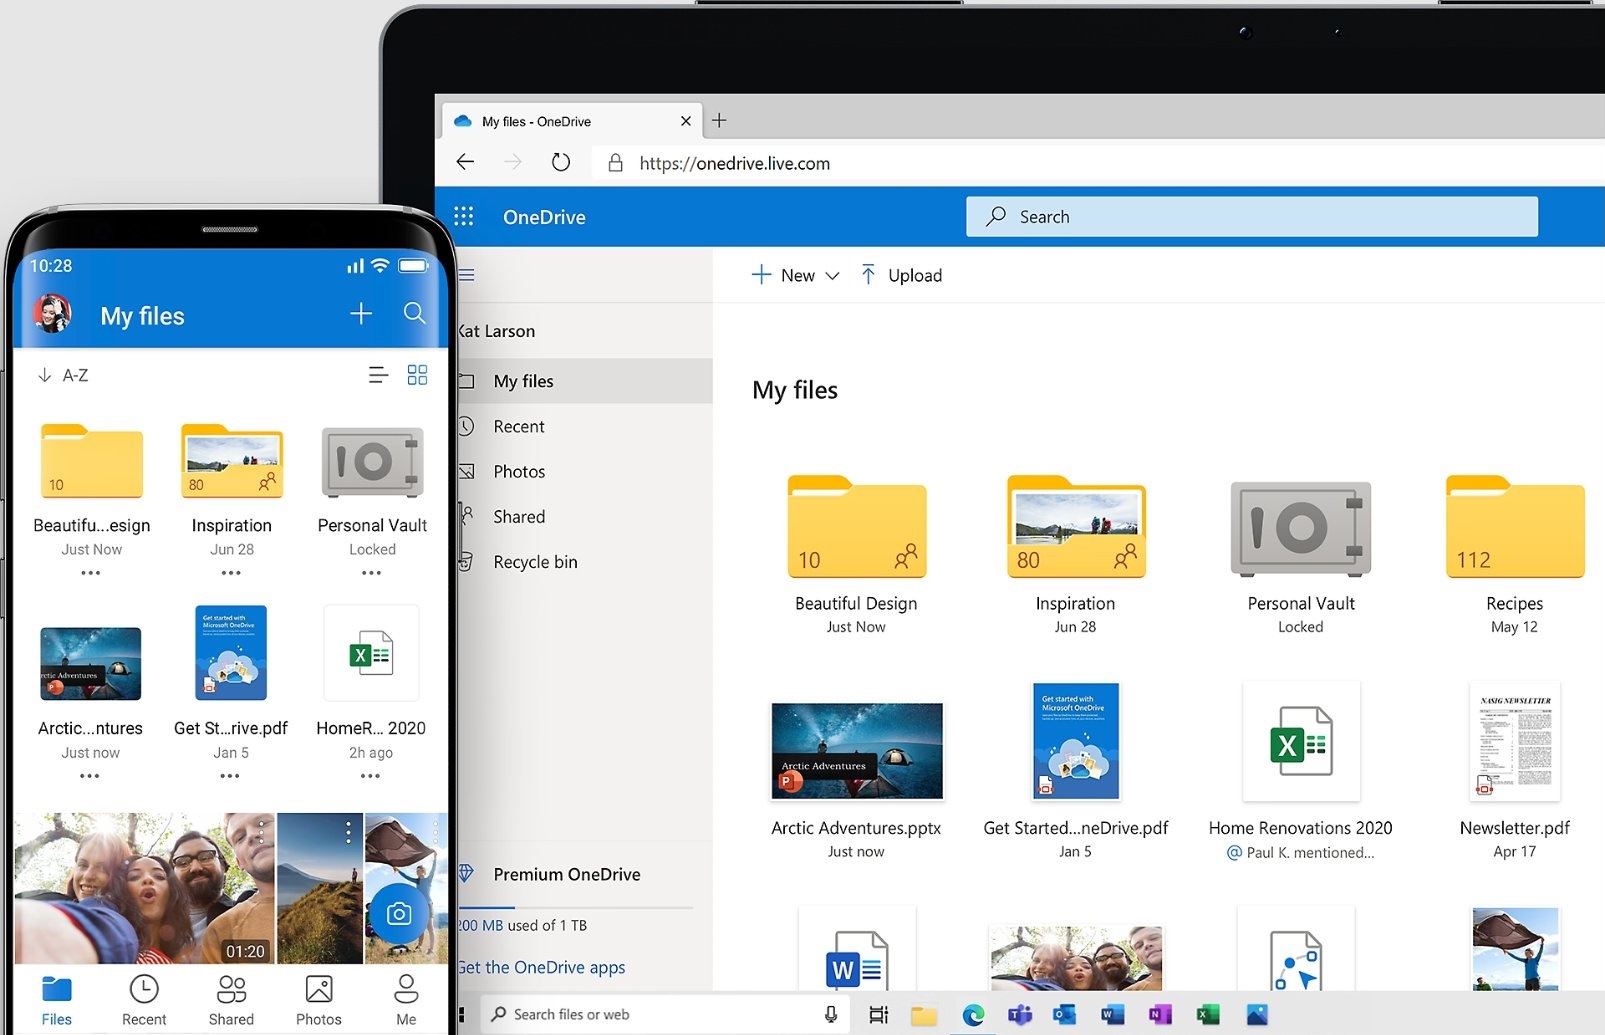Activate voice search with the microphone icon
Screen dimensions: 1605x1035
point(831,1013)
